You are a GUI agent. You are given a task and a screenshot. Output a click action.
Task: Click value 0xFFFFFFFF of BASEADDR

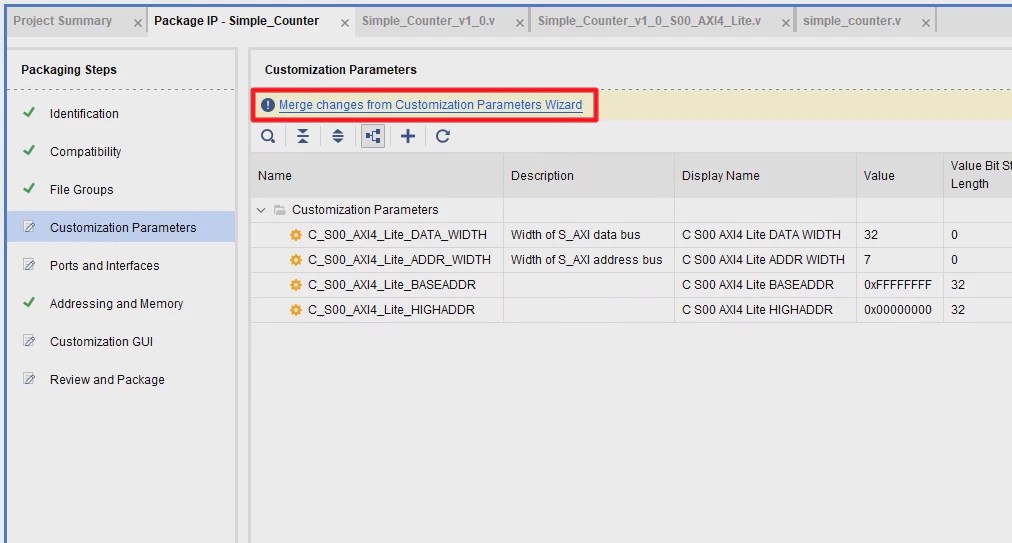898,285
